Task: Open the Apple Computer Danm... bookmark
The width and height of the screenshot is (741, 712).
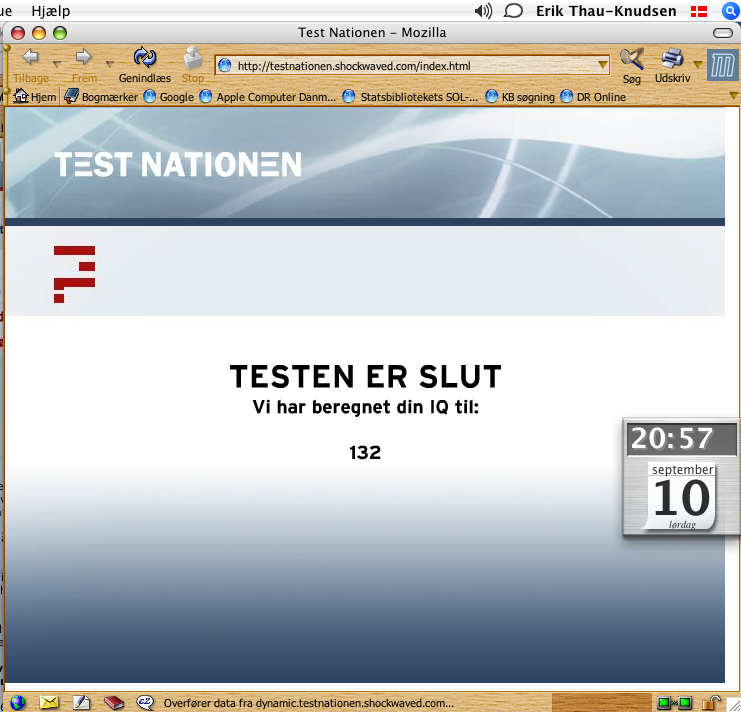Action: pos(268,96)
